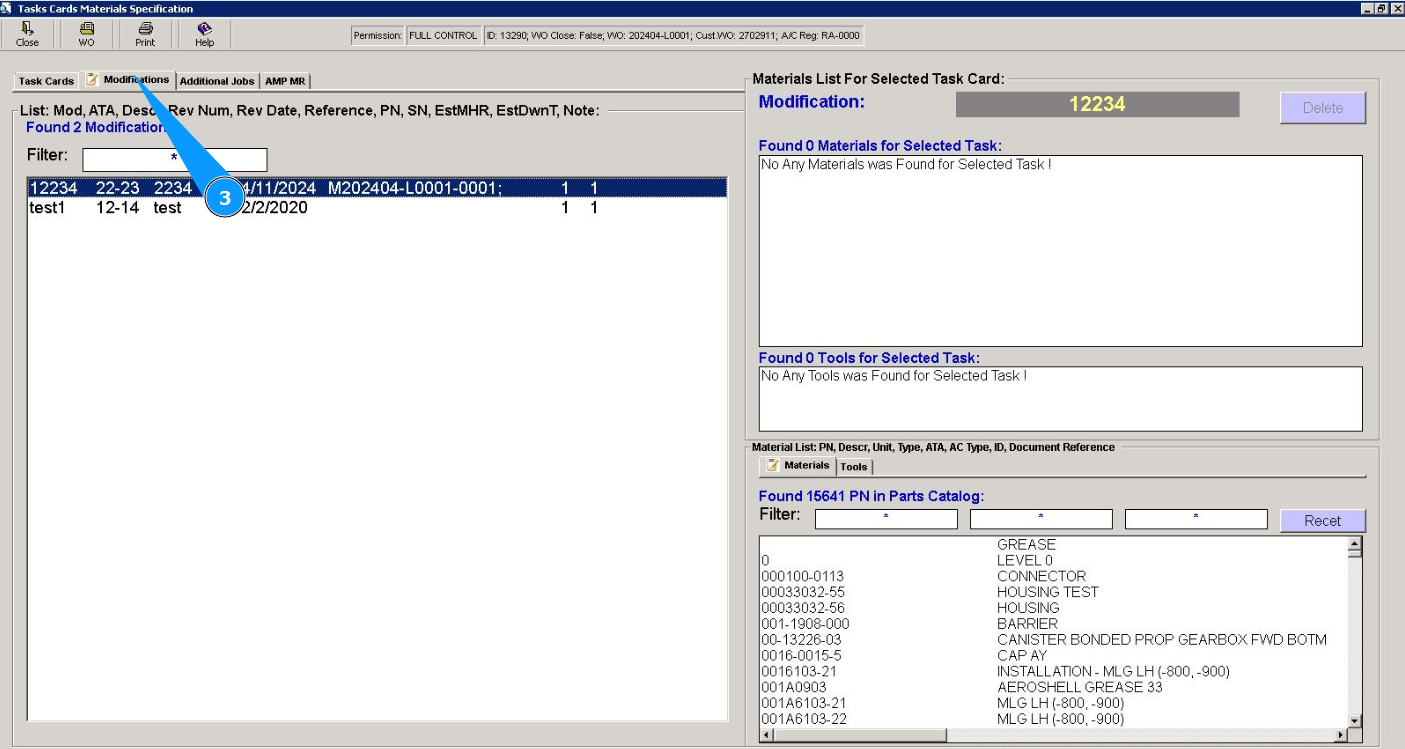Switch to the Task Cards tab
The image size is (1405, 749).
46,81
